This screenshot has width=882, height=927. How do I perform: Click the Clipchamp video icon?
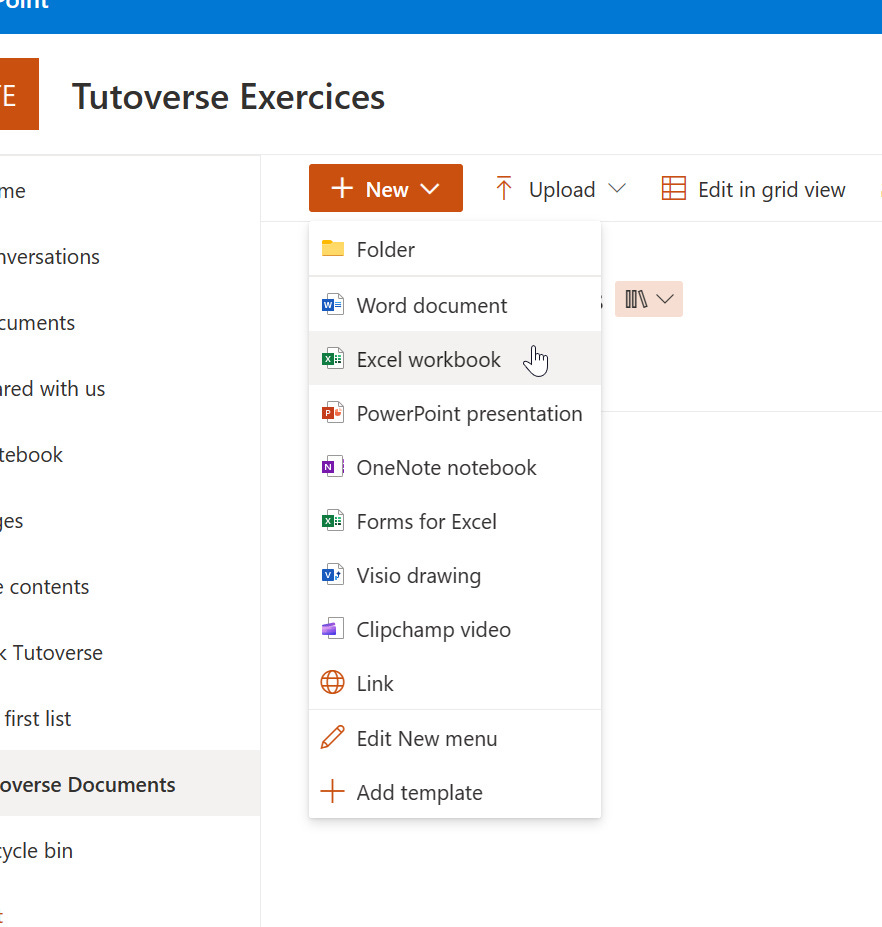[x=333, y=628]
